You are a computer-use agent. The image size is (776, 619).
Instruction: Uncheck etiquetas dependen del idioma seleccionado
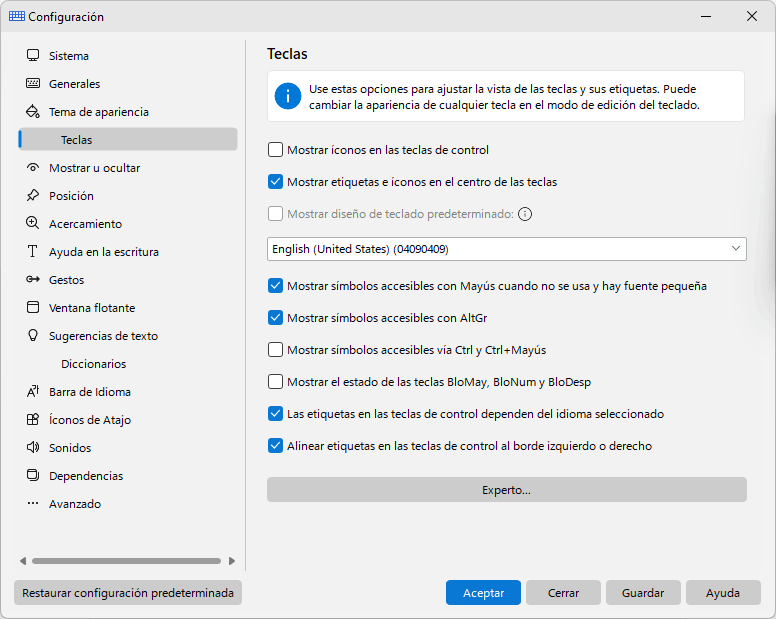coord(275,414)
